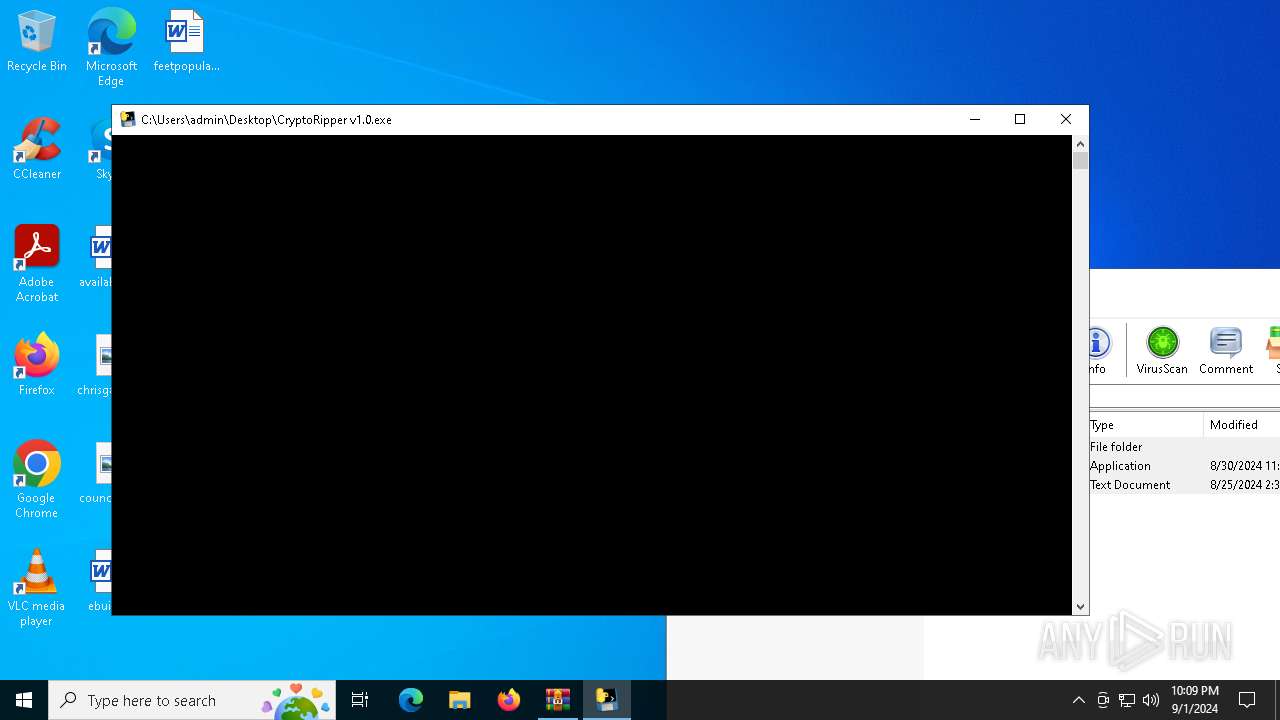Select the File folder row in WinRAR

(1185, 447)
